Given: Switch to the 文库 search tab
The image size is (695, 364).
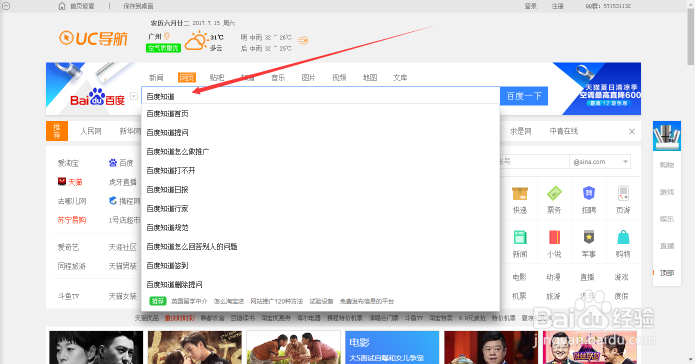Looking at the screenshot, I should (x=400, y=78).
